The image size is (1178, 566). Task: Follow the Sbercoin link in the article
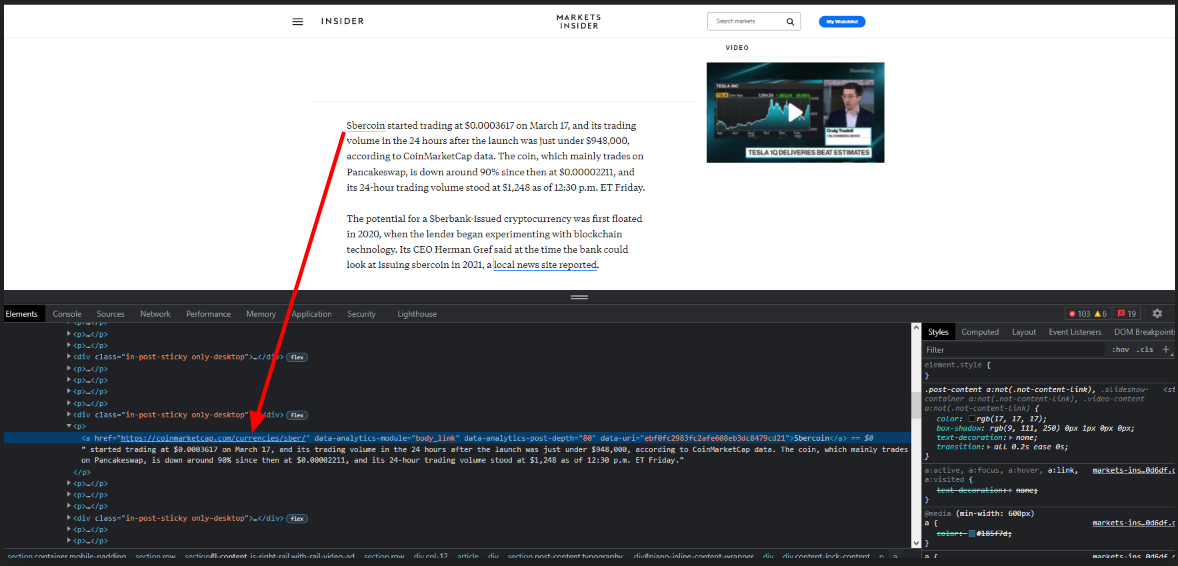pyautogui.click(x=366, y=125)
